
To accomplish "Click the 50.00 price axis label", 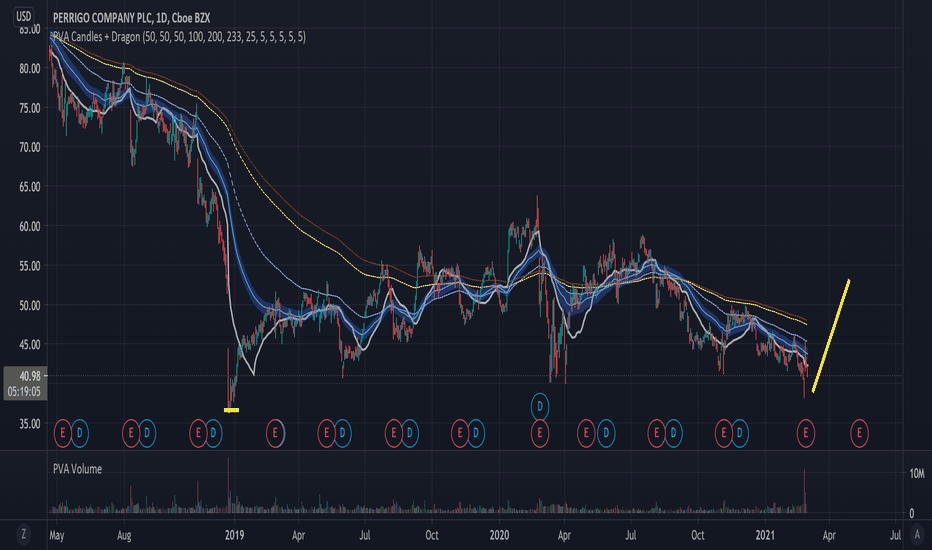I will click(x=30, y=306).
